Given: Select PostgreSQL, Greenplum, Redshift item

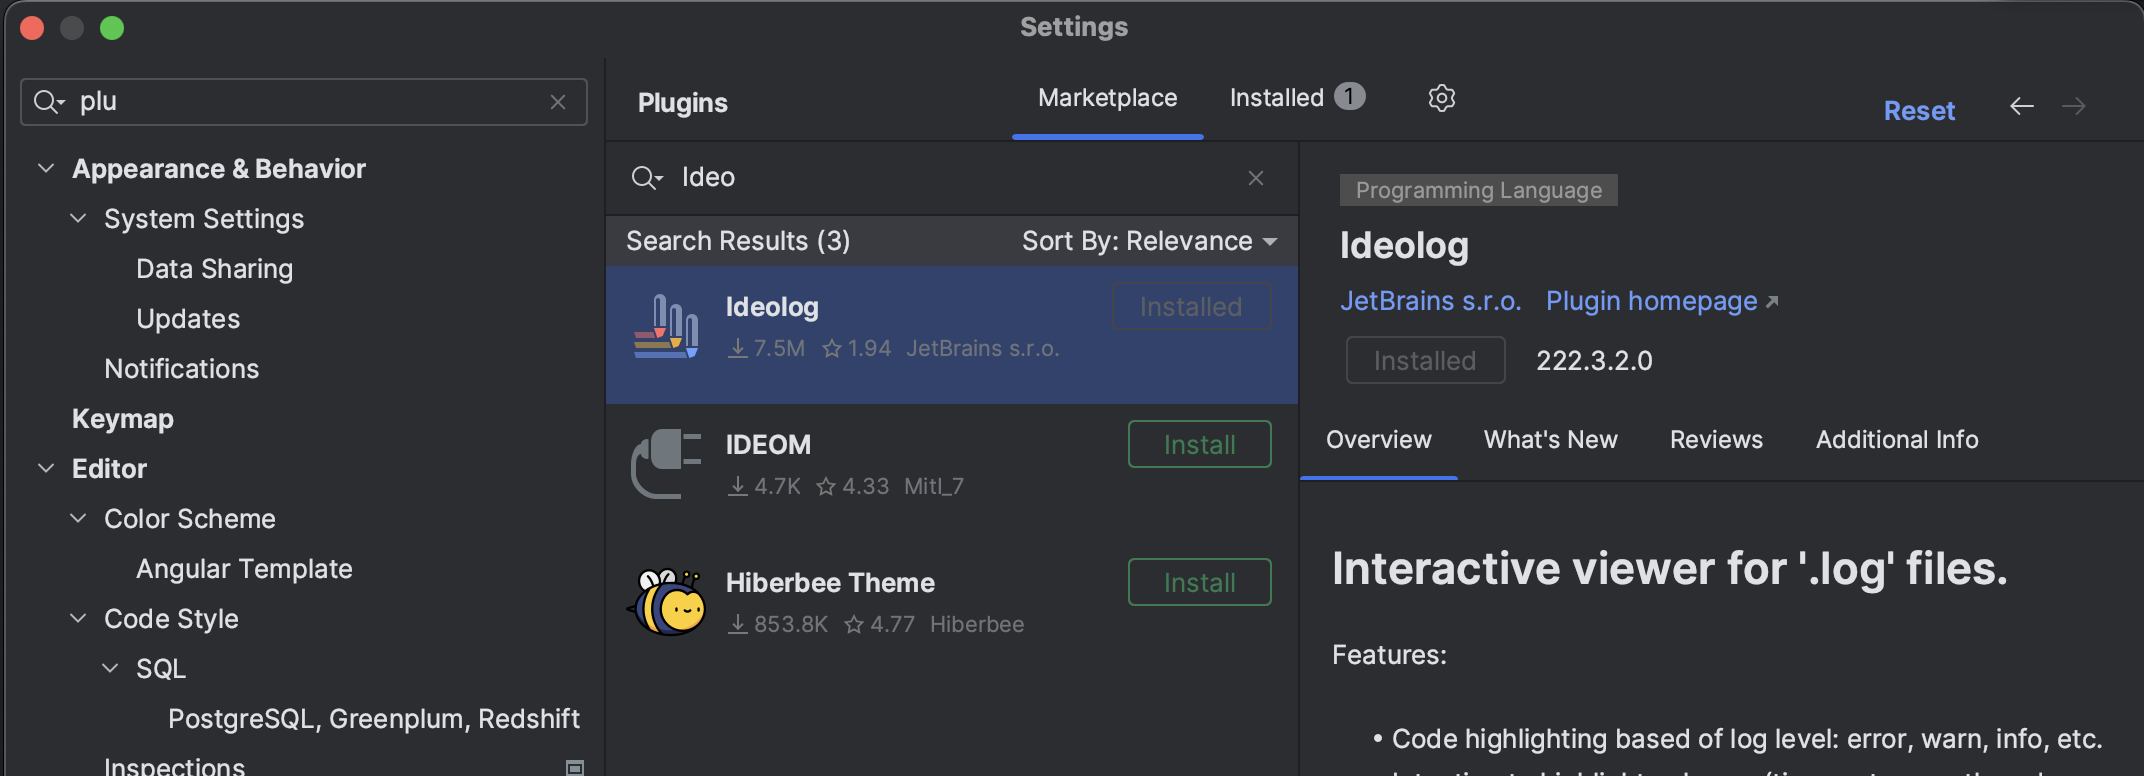Looking at the screenshot, I should tap(374, 719).
